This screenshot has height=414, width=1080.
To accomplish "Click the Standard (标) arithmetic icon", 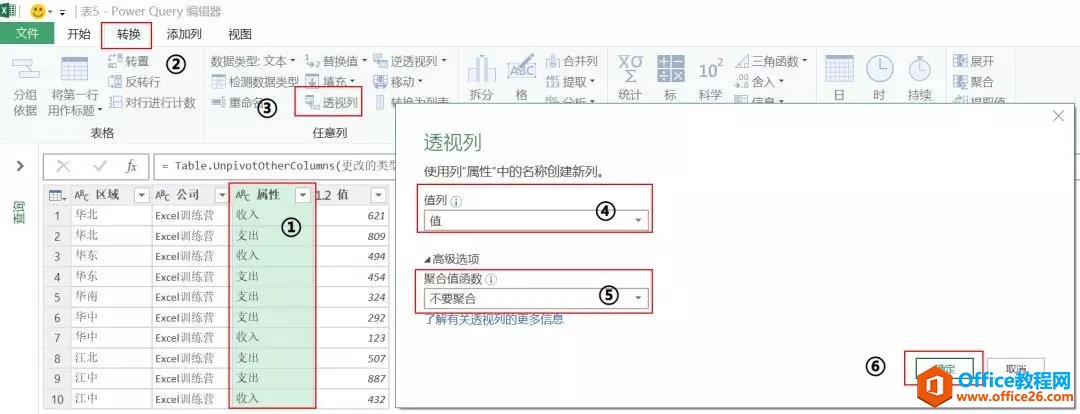I will coord(670,70).
